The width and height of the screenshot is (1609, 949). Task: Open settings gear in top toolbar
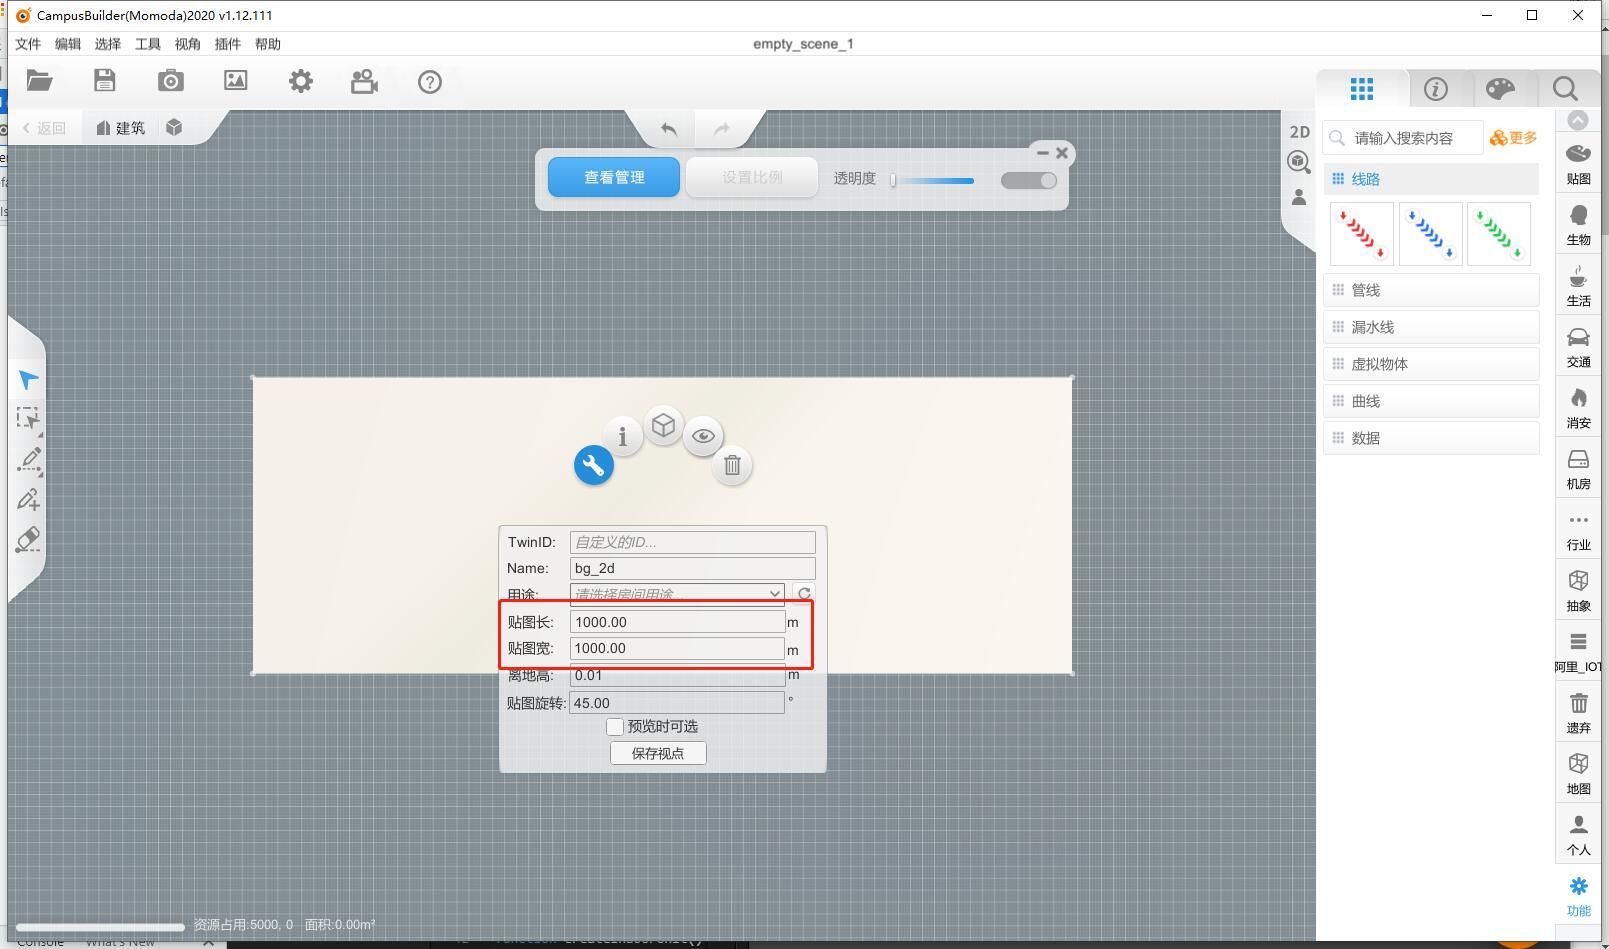tap(301, 82)
